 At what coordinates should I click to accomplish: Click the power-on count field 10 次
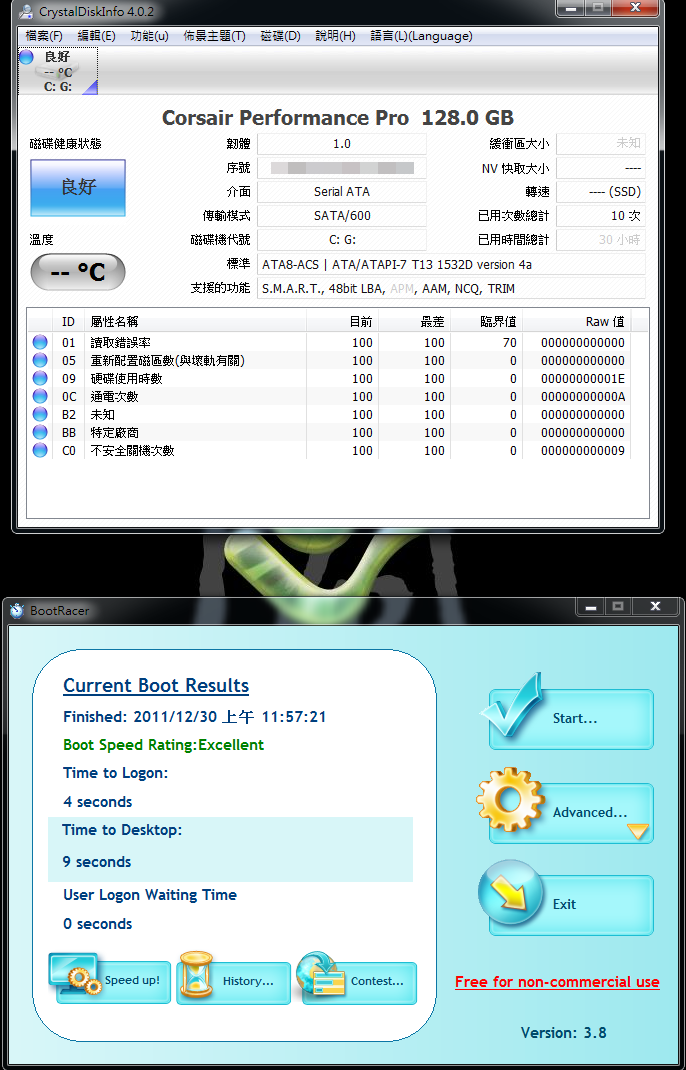coord(601,216)
